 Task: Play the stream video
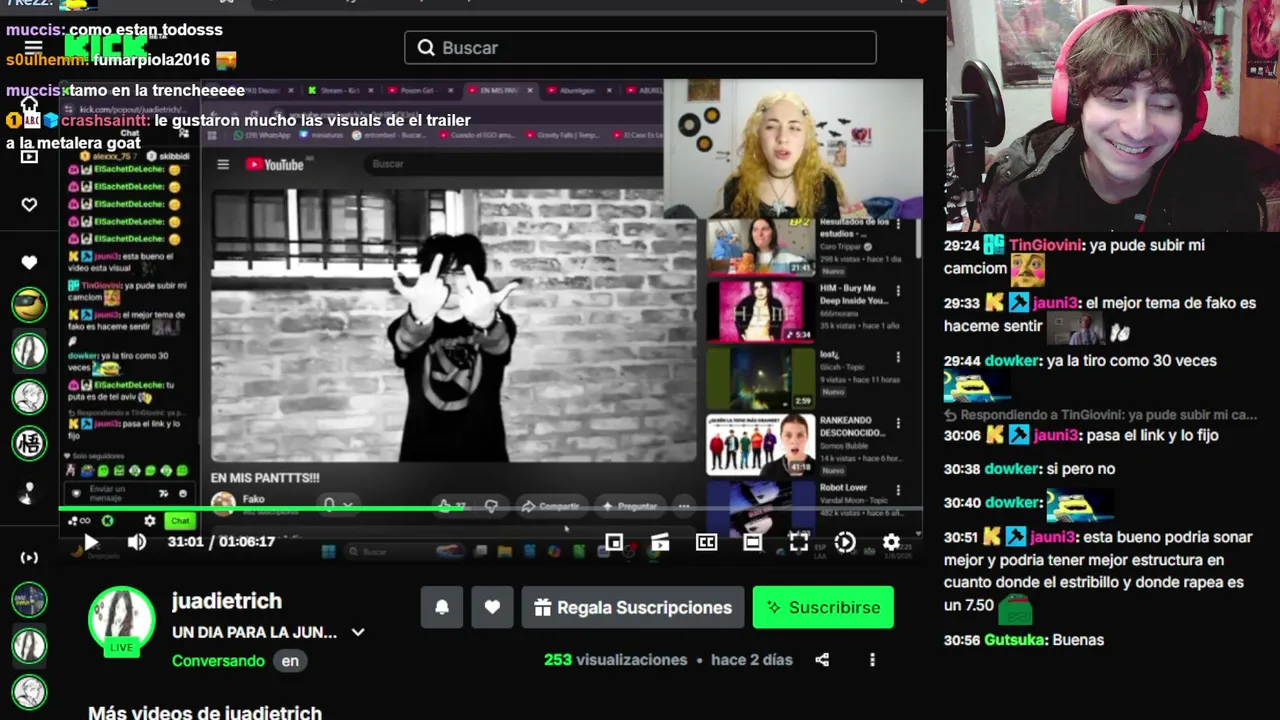click(x=90, y=542)
